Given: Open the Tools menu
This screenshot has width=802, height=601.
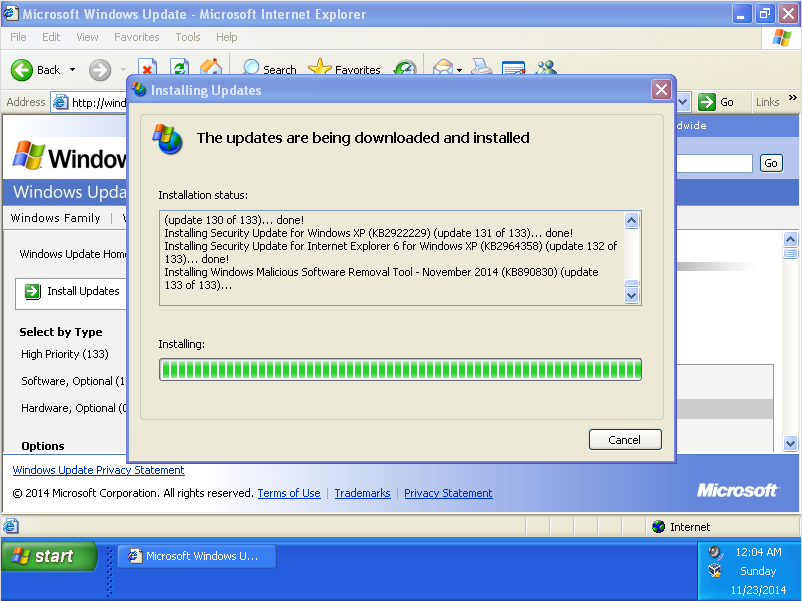Looking at the screenshot, I should tap(187, 37).
